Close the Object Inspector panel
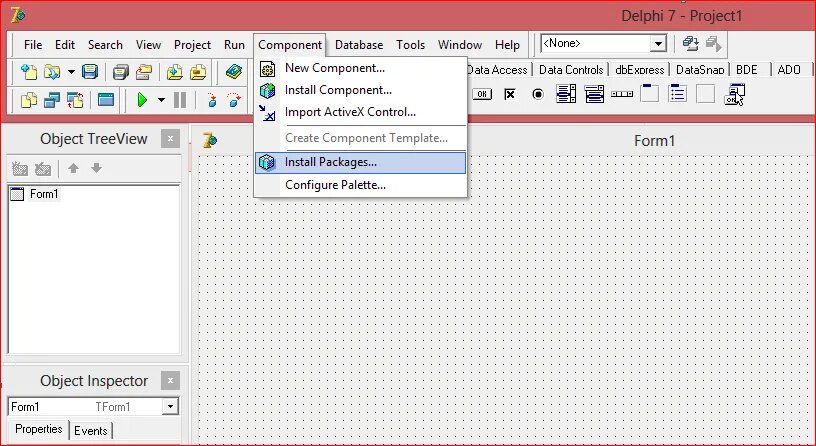816x446 pixels. [170, 380]
